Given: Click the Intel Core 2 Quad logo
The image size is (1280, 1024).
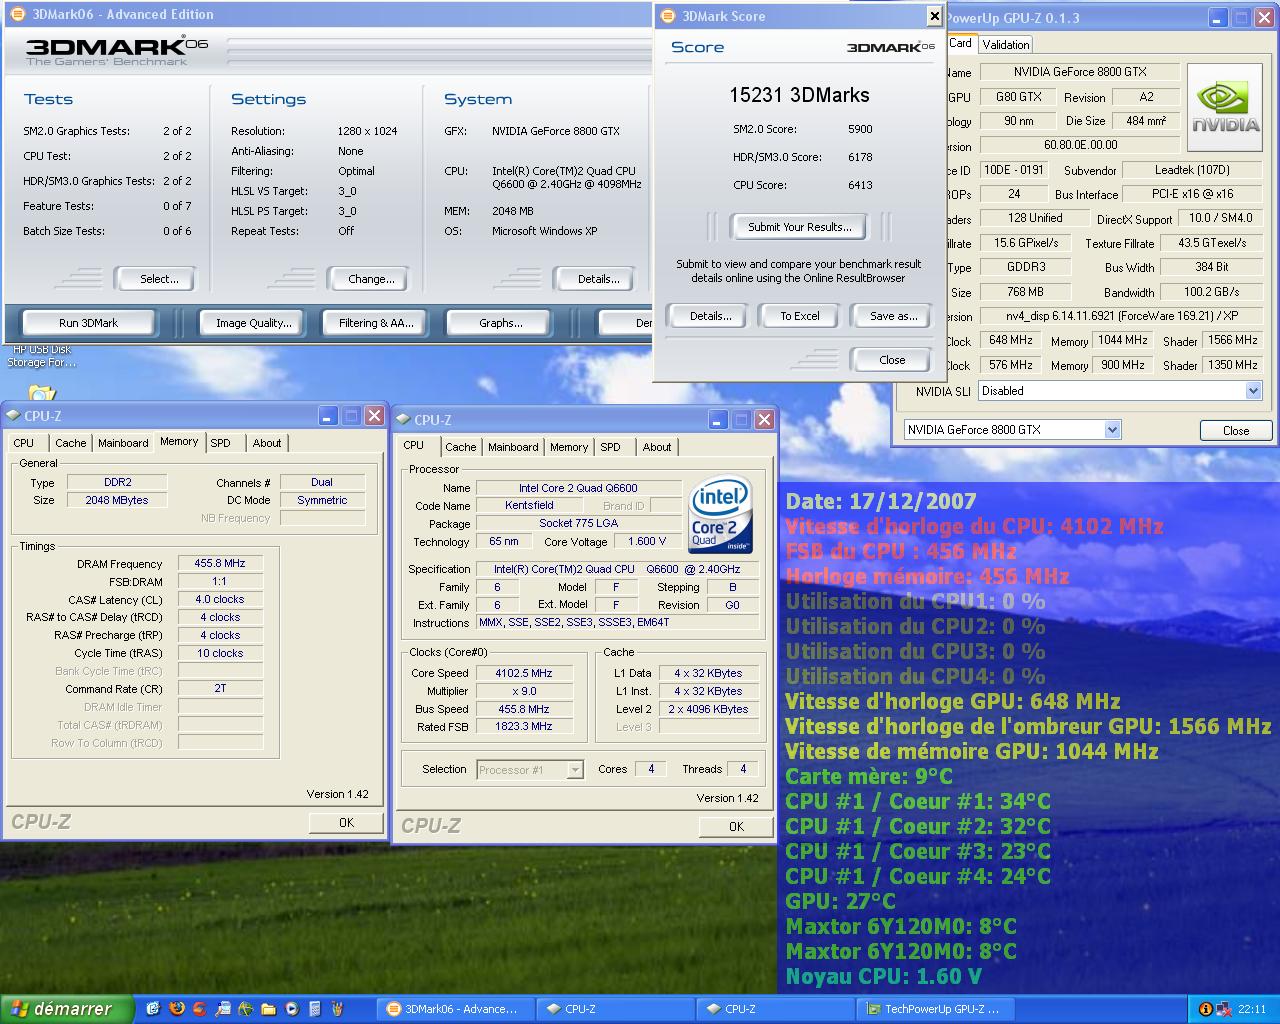Looking at the screenshot, I should (x=720, y=514).
